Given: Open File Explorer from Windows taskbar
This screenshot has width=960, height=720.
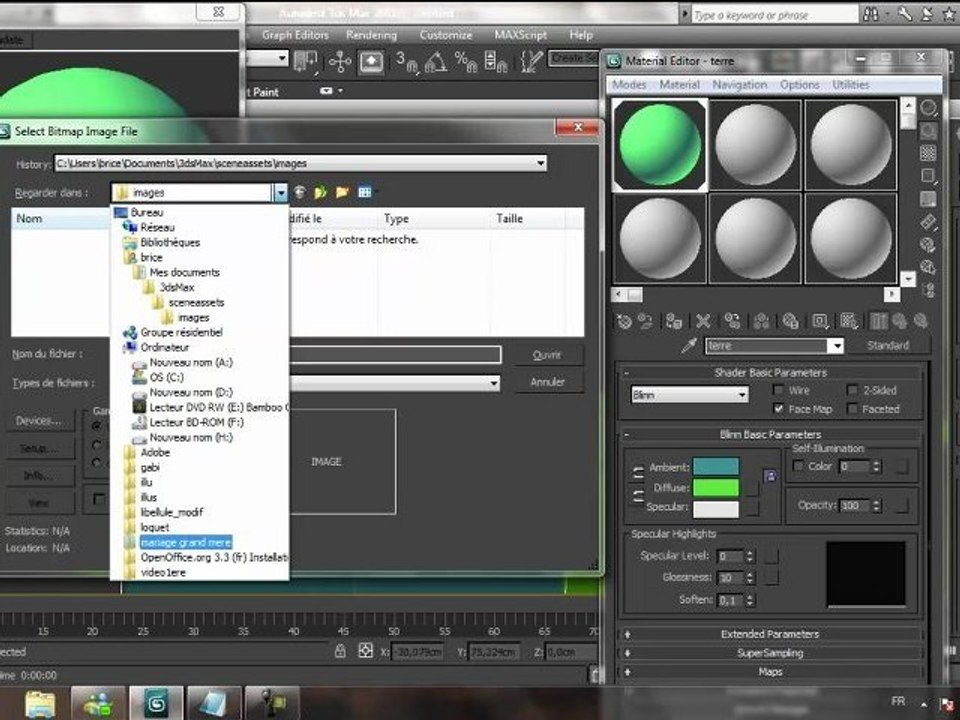Looking at the screenshot, I should pyautogui.click(x=40, y=703).
